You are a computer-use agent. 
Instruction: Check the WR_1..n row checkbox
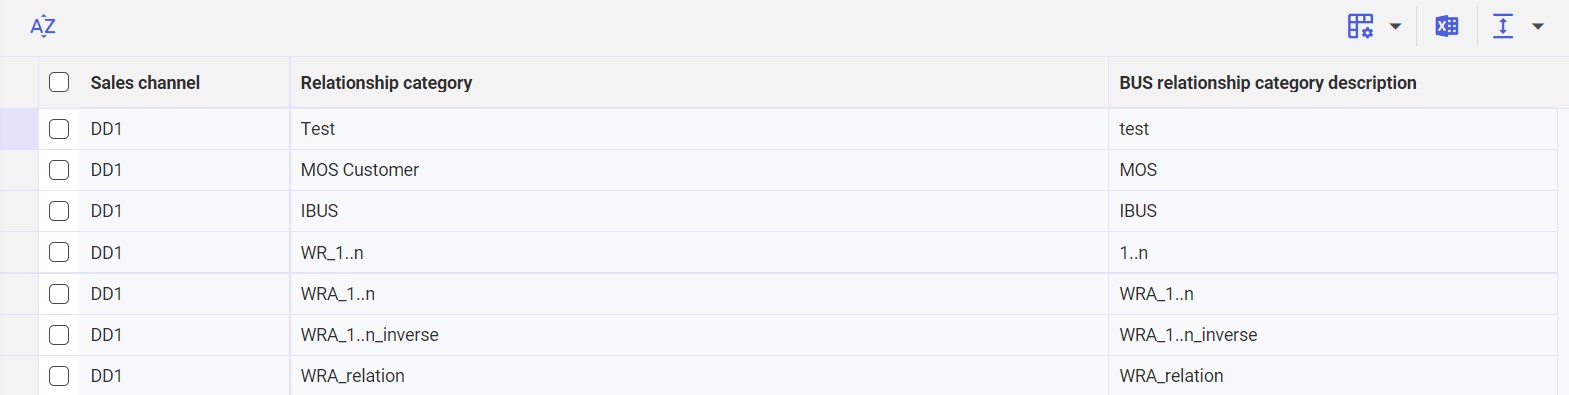59,252
